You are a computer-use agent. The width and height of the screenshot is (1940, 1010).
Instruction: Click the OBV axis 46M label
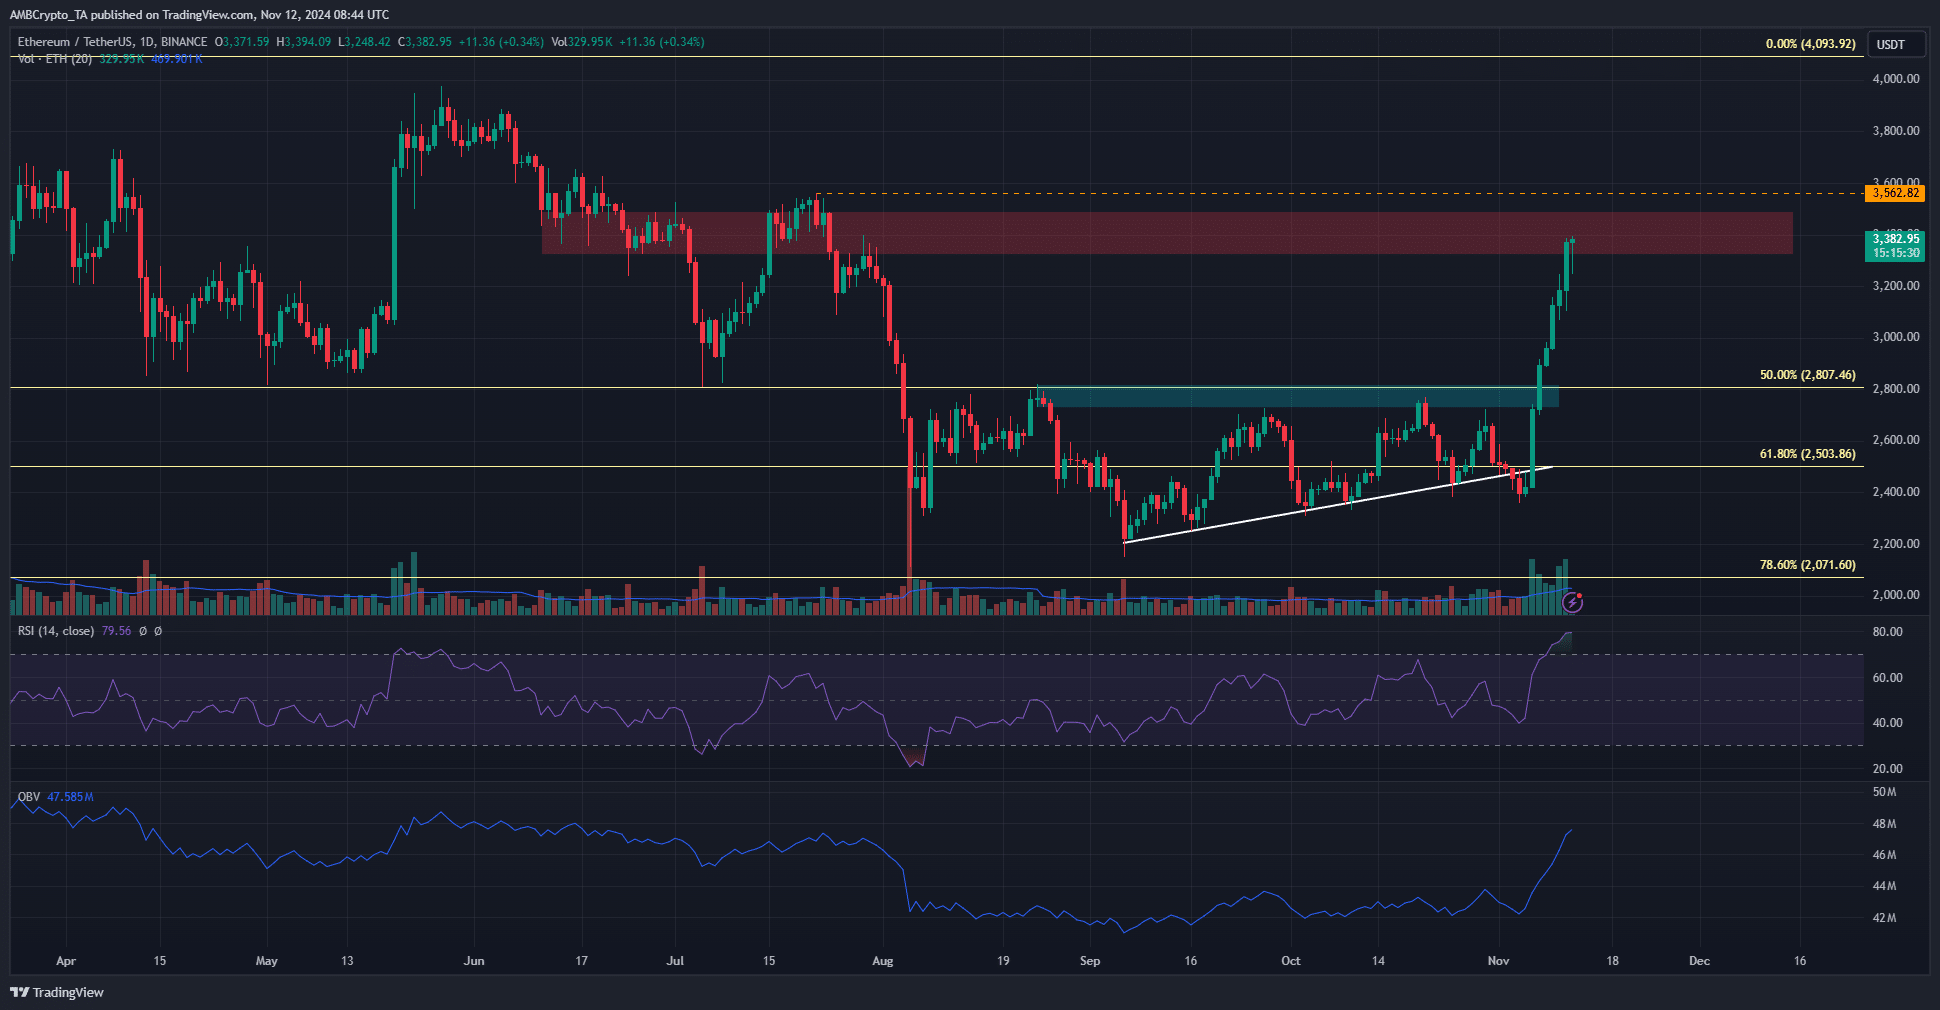1884,855
